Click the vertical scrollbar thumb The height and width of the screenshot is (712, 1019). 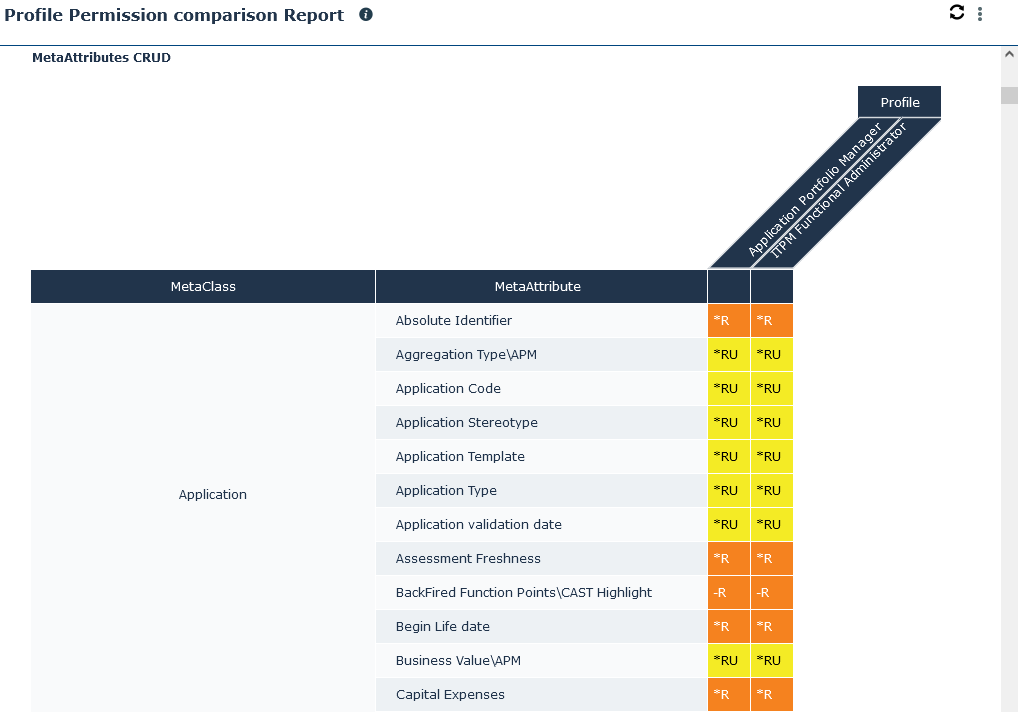[1009, 96]
